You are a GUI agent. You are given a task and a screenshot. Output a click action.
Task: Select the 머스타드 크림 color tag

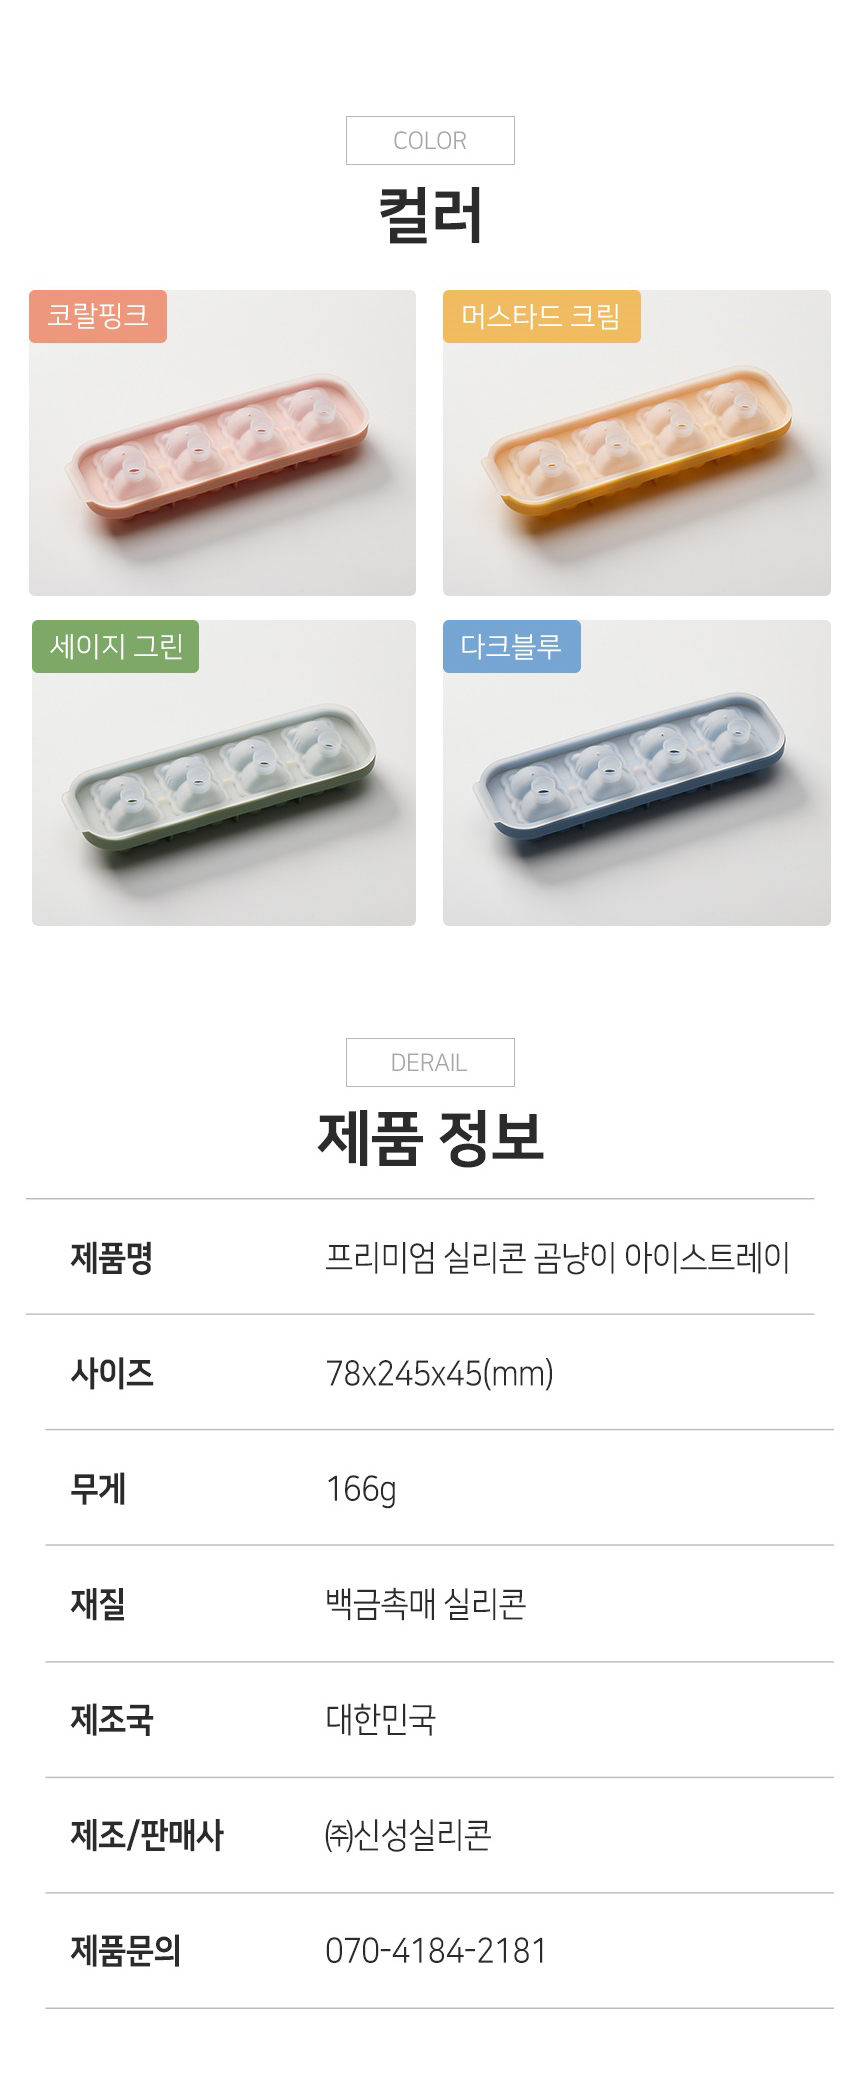click(541, 317)
